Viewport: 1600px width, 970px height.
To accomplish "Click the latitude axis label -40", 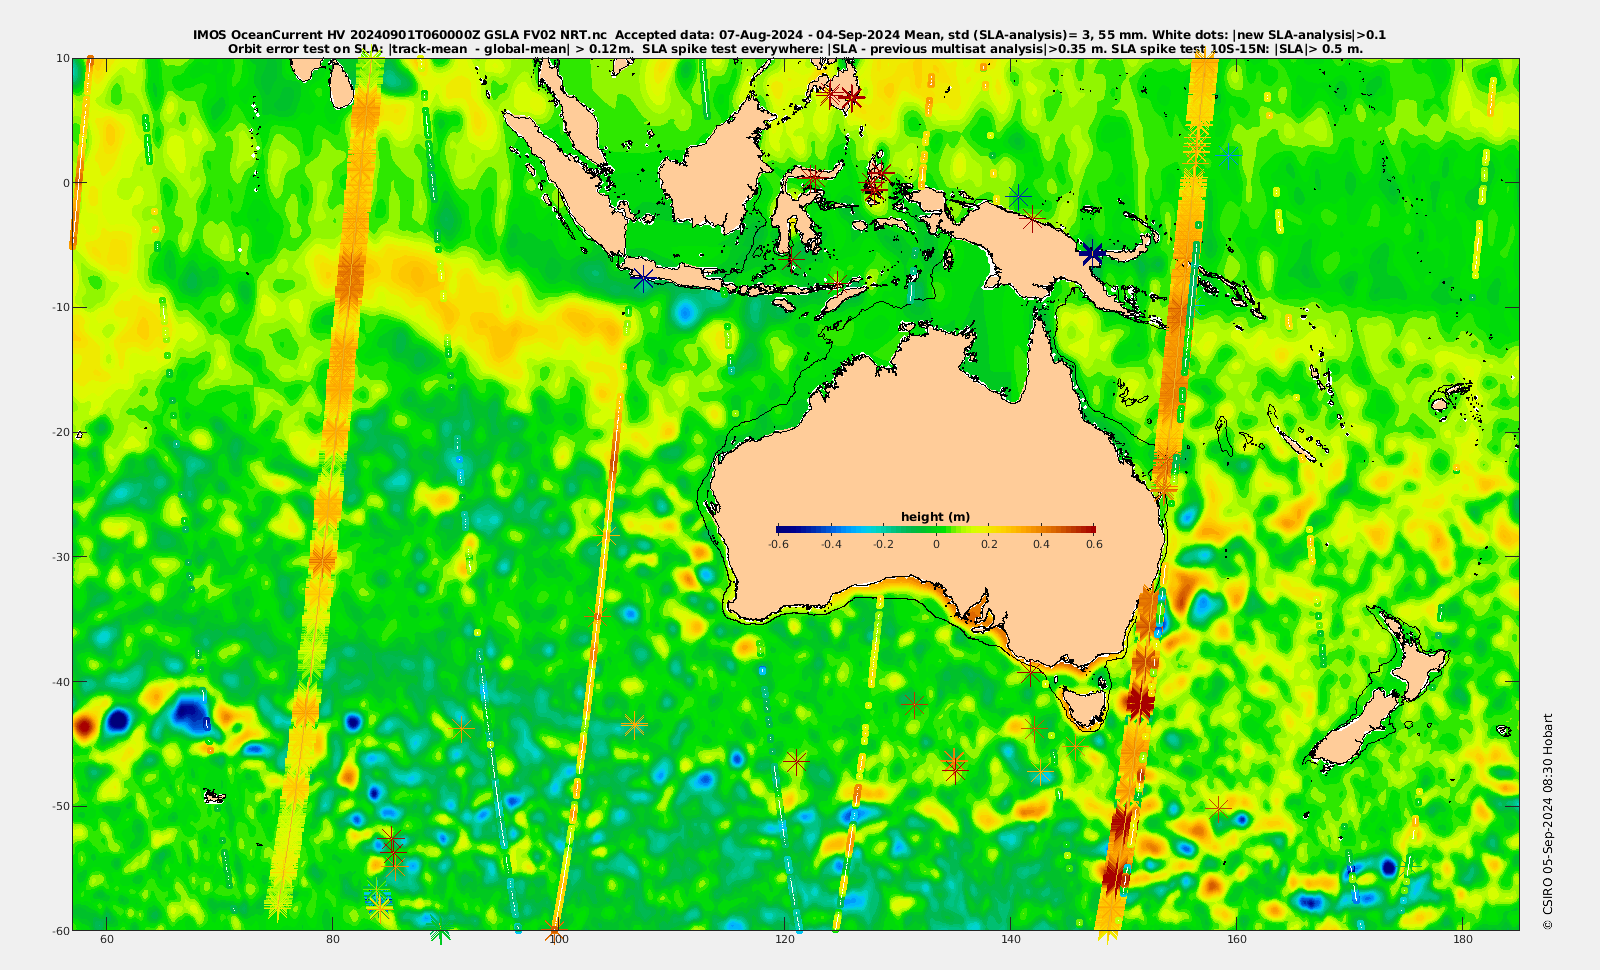I will (x=61, y=682).
